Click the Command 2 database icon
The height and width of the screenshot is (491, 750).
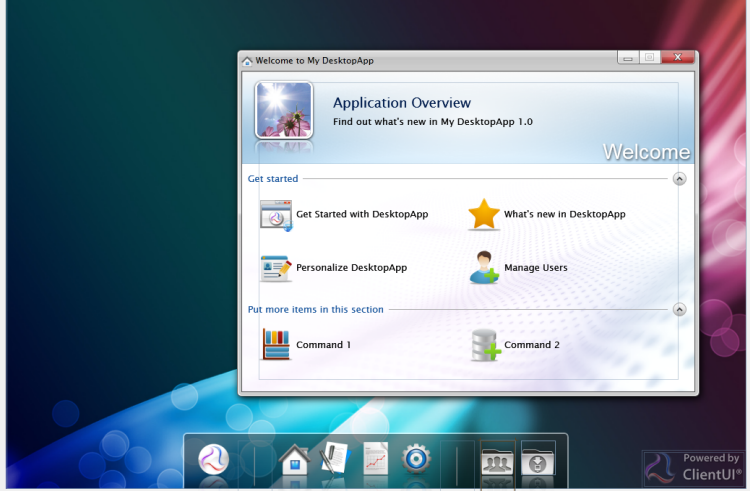(x=485, y=345)
